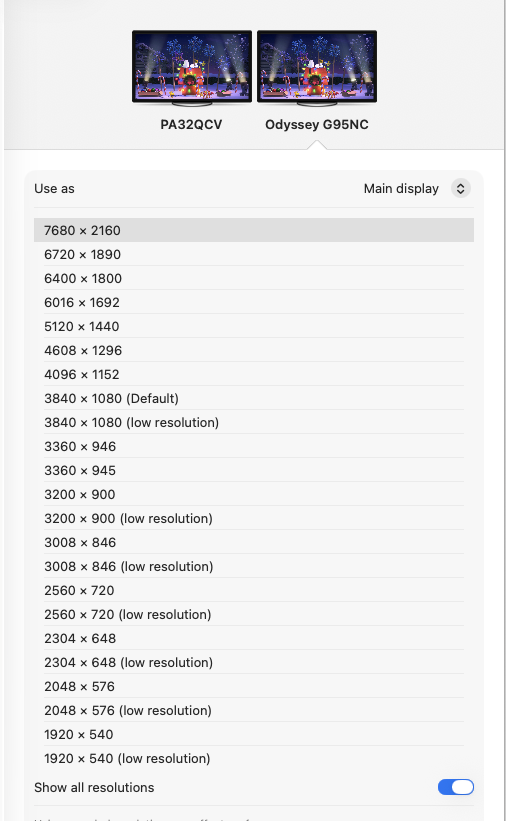Viewport: 506px width, 821px height.
Task: Choose the 3360 × 946 resolution
Action: click(254, 447)
